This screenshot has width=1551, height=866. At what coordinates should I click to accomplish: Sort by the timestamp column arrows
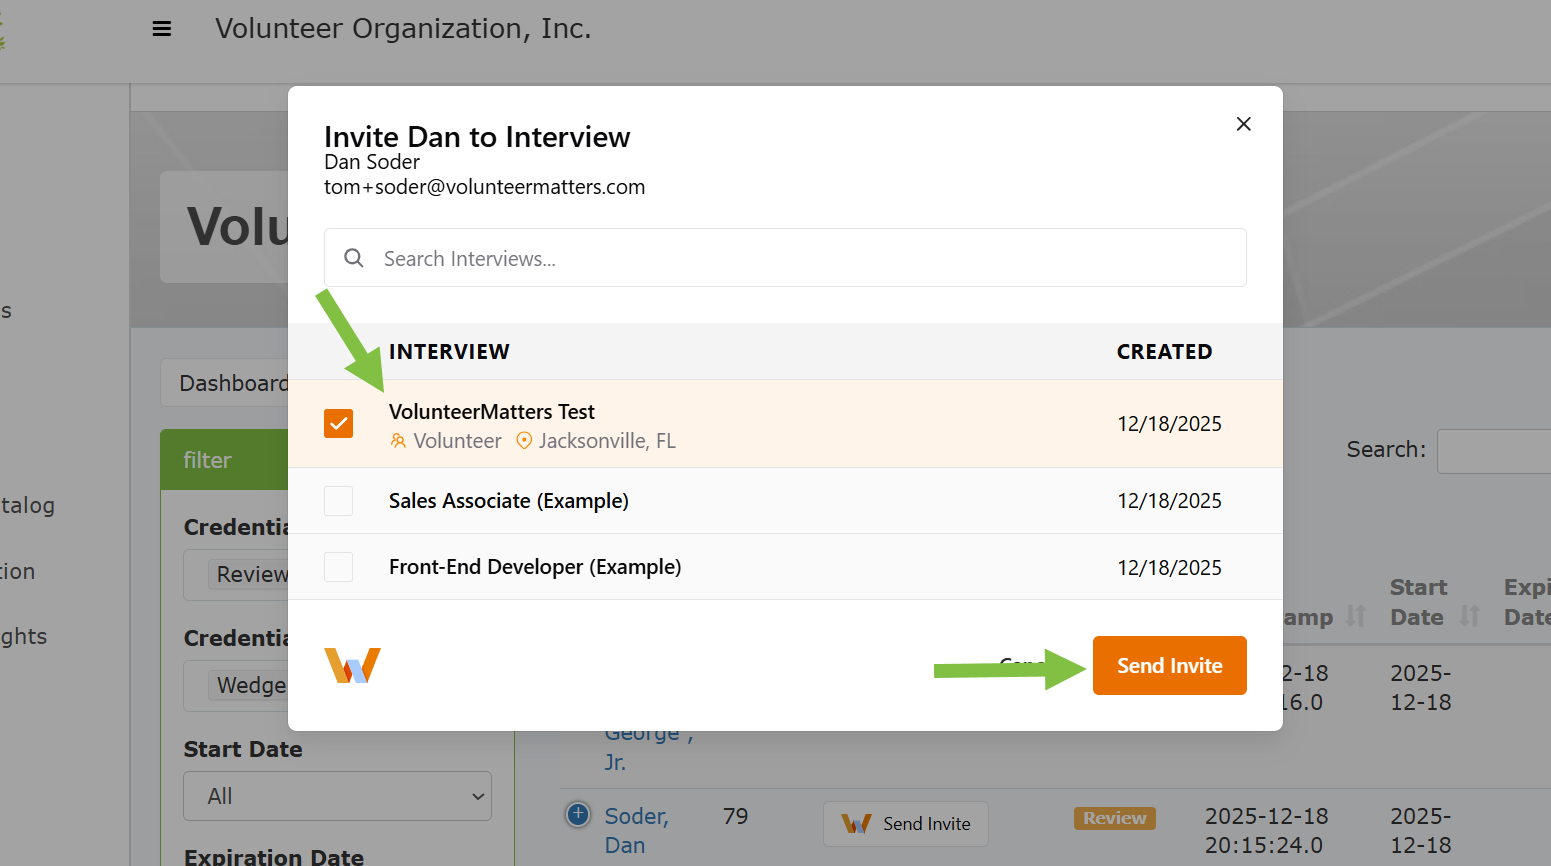click(1355, 616)
